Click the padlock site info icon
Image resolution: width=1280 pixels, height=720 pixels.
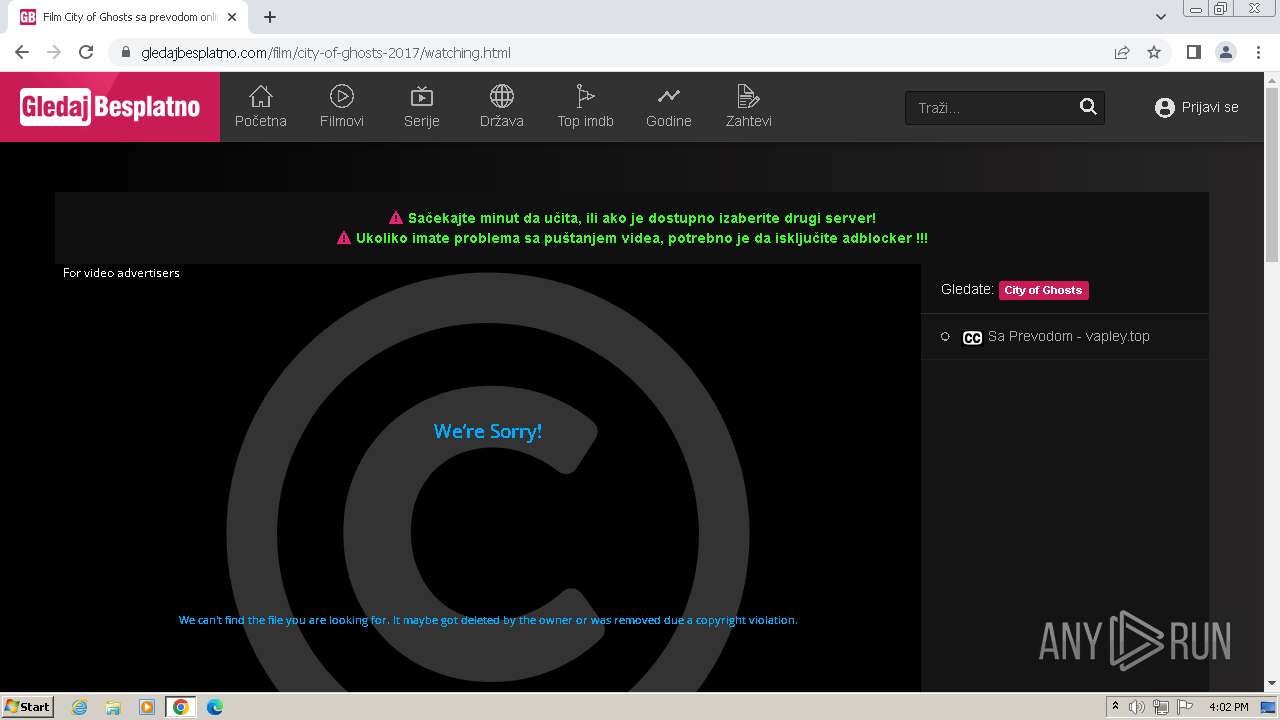(x=126, y=53)
